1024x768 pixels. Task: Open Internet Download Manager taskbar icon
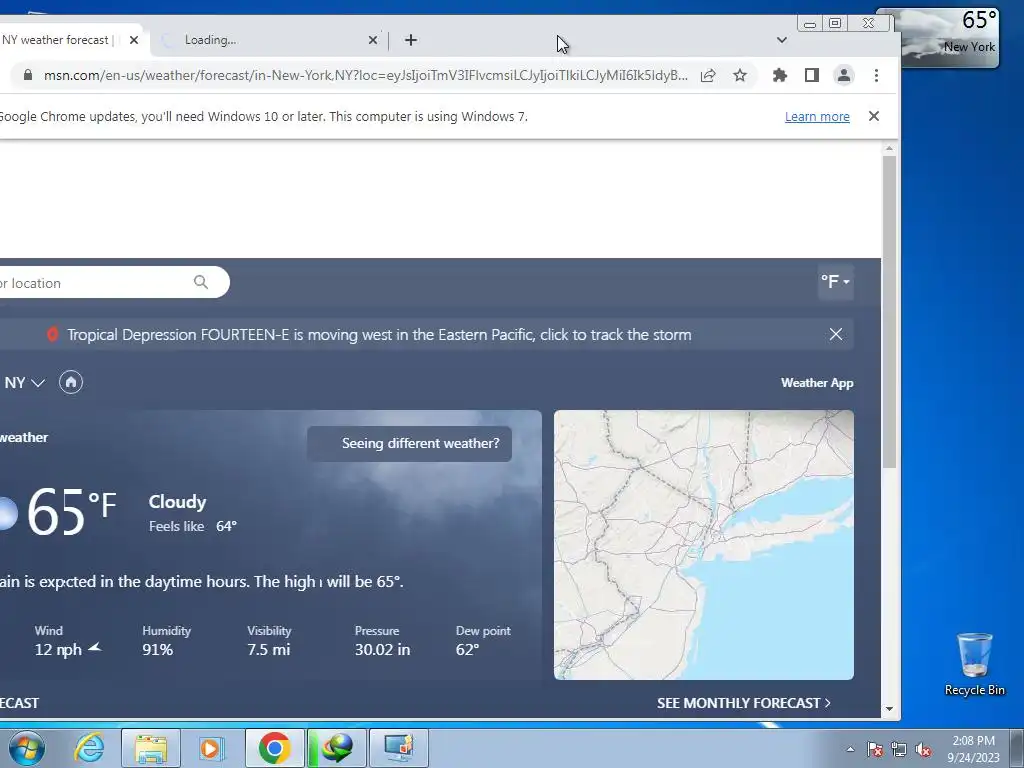[x=337, y=748]
